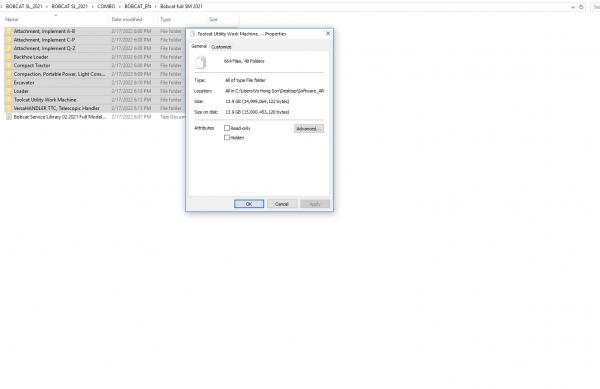Switch to the Customize tab
The width and height of the screenshot is (600, 389).
(x=221, y=47)
